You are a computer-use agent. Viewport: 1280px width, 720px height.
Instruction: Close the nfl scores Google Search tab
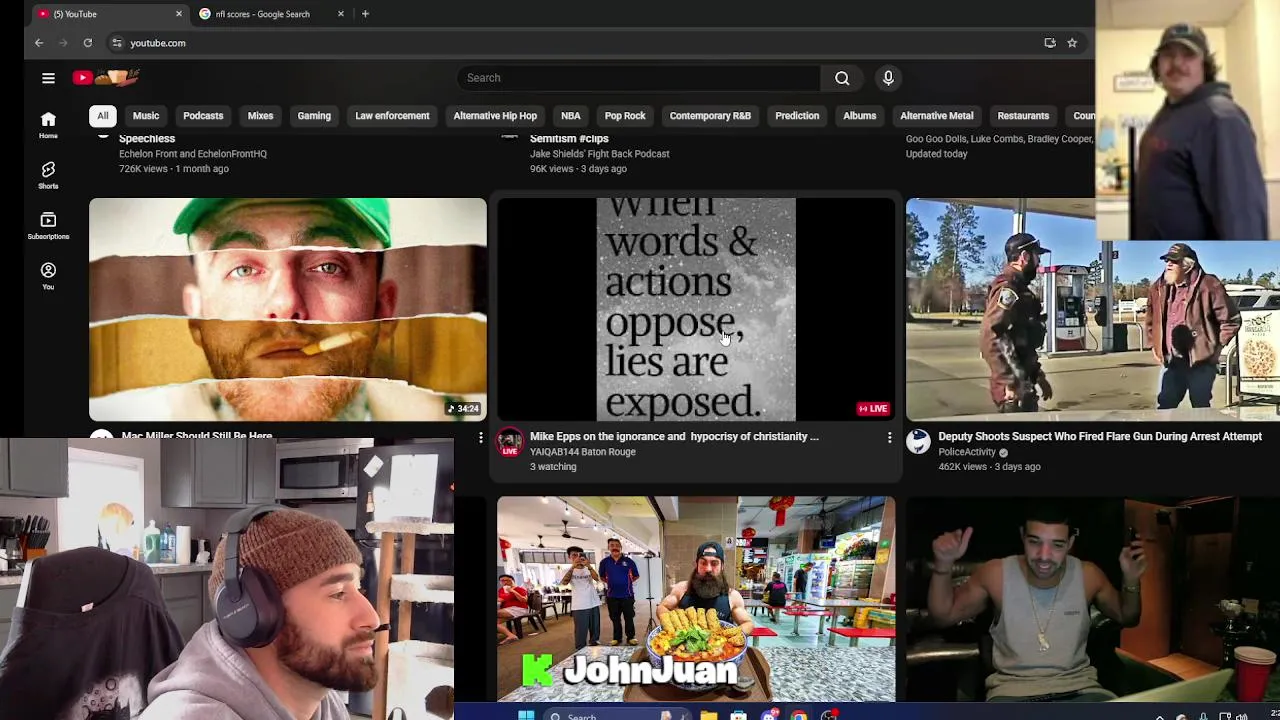point(341,14)
